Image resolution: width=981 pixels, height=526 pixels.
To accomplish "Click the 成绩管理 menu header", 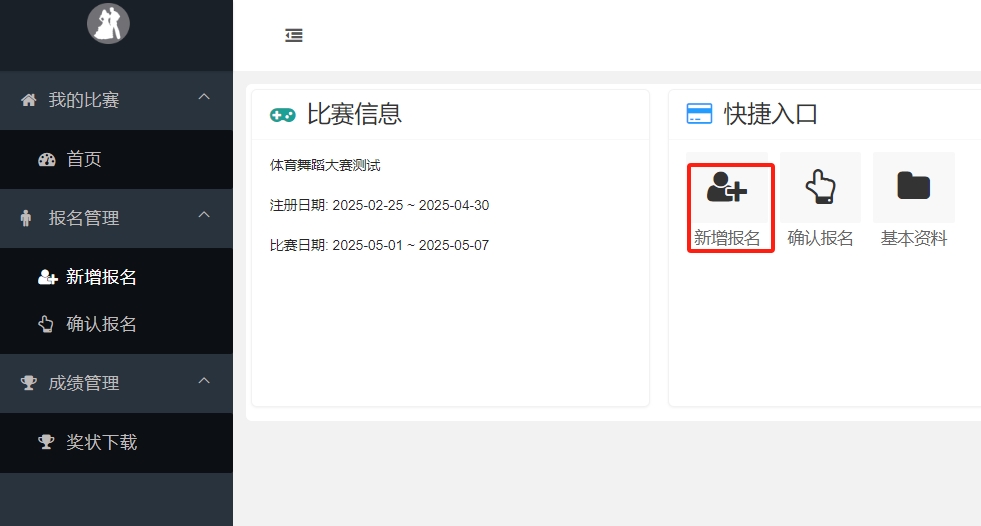I will click(x=84, y=383).
